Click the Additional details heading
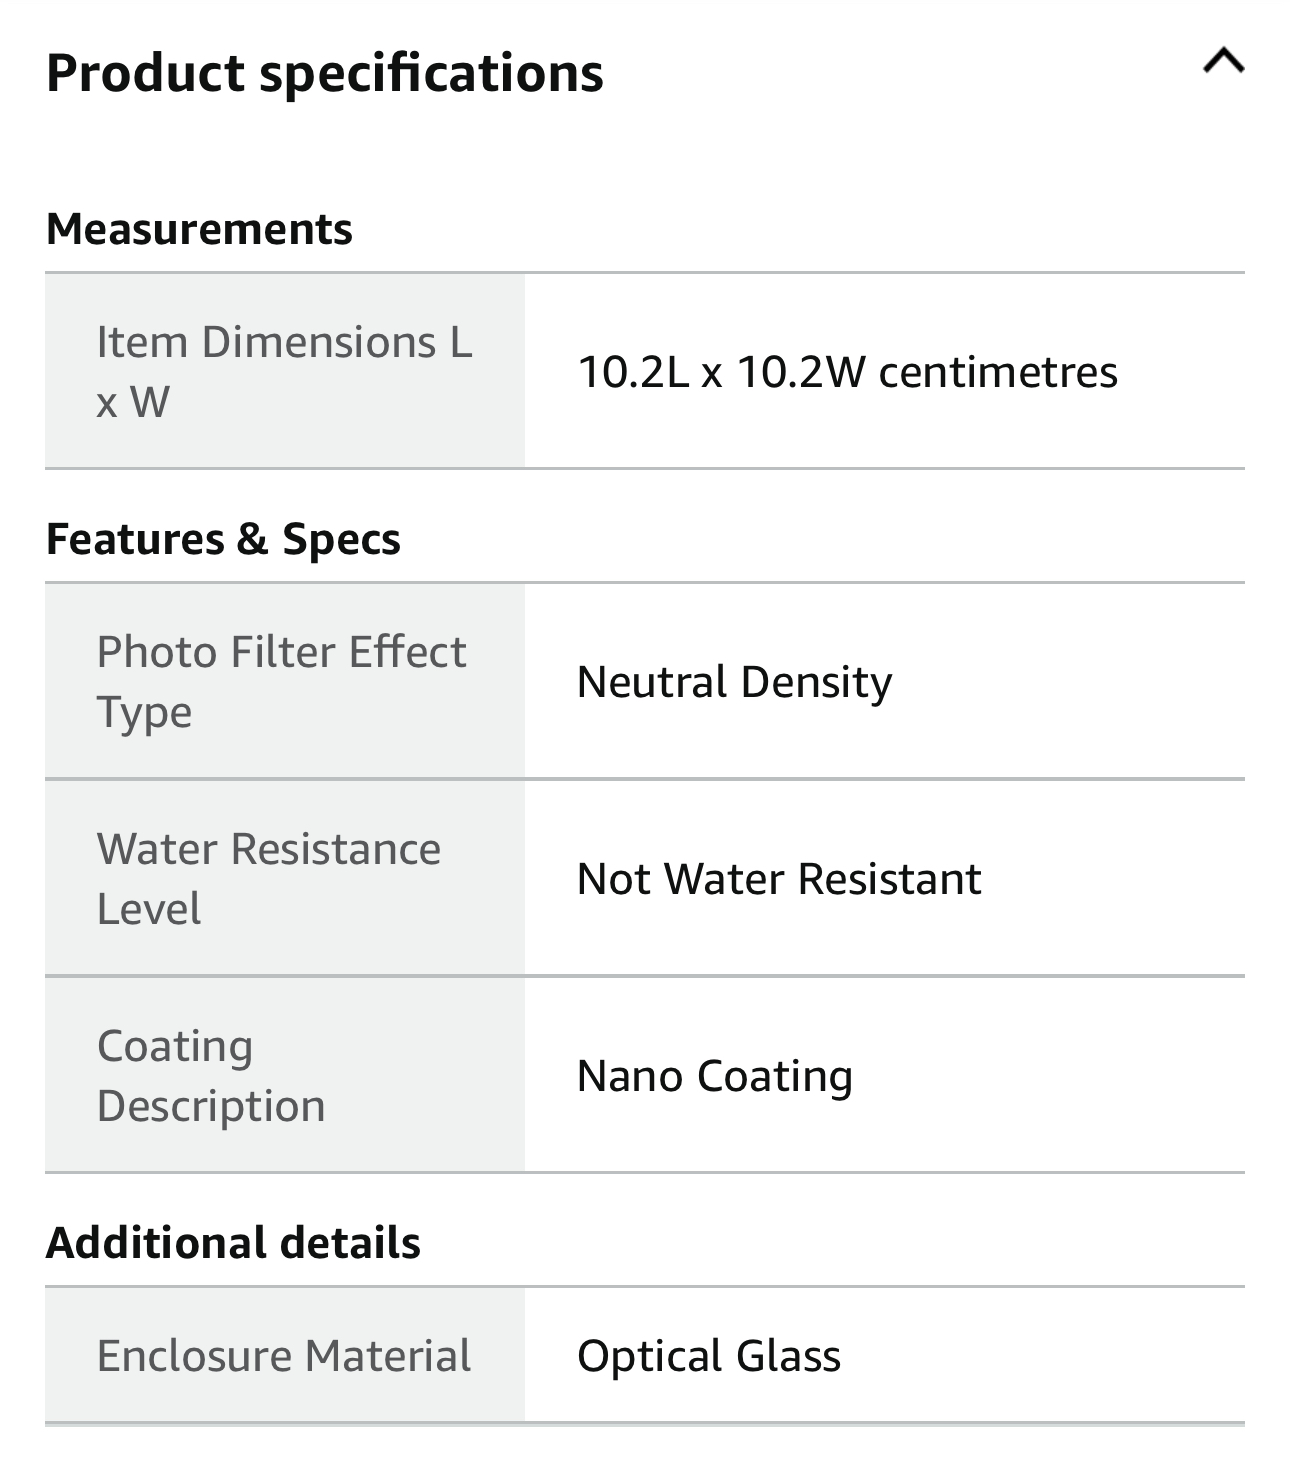Screen dimensions: 1290x1457 tap(233, 1243)
